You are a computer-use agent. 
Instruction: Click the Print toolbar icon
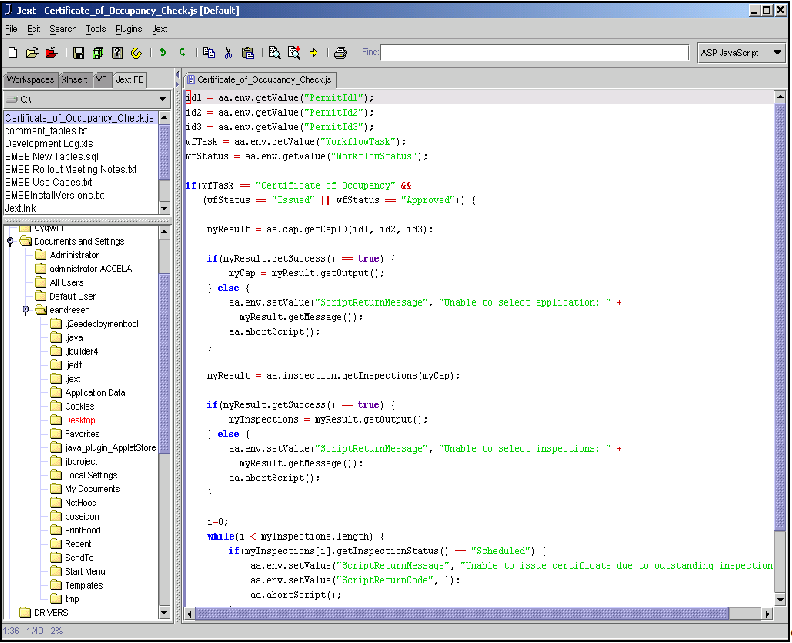[x=340, y=53]
